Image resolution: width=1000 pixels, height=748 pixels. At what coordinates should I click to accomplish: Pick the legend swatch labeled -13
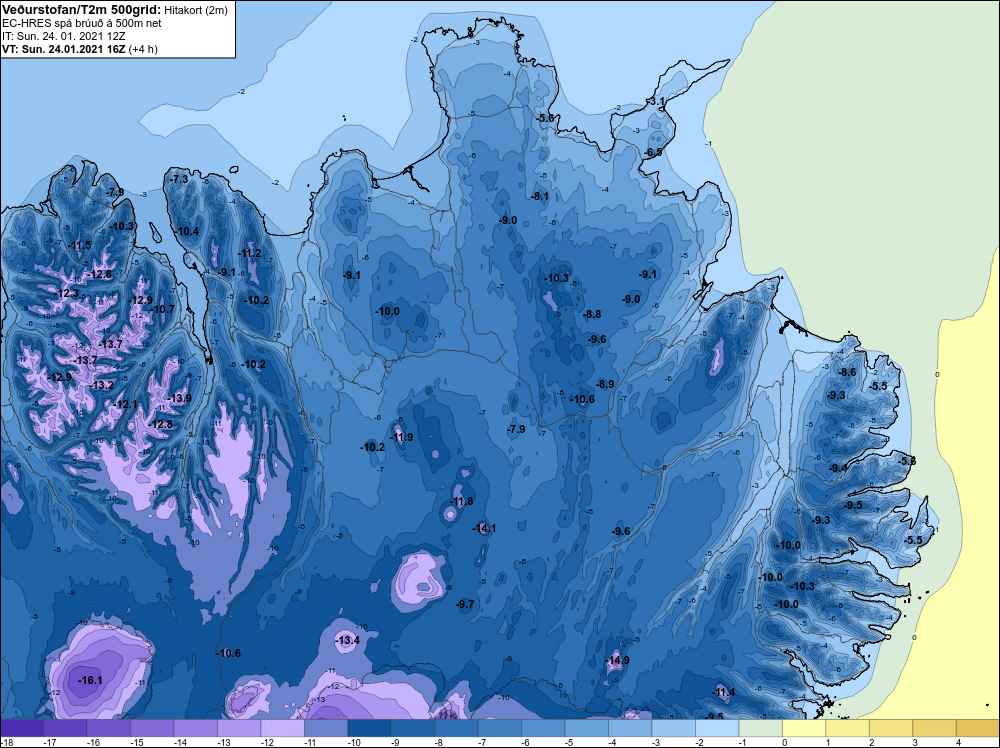pyautogui.click(x=239, y=726)
